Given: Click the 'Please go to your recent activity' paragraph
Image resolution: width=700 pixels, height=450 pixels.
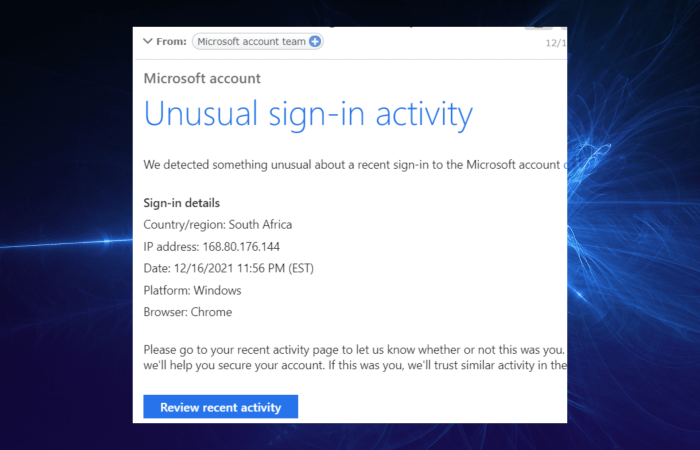Looking at the screenshot, I should pos(354,350).
